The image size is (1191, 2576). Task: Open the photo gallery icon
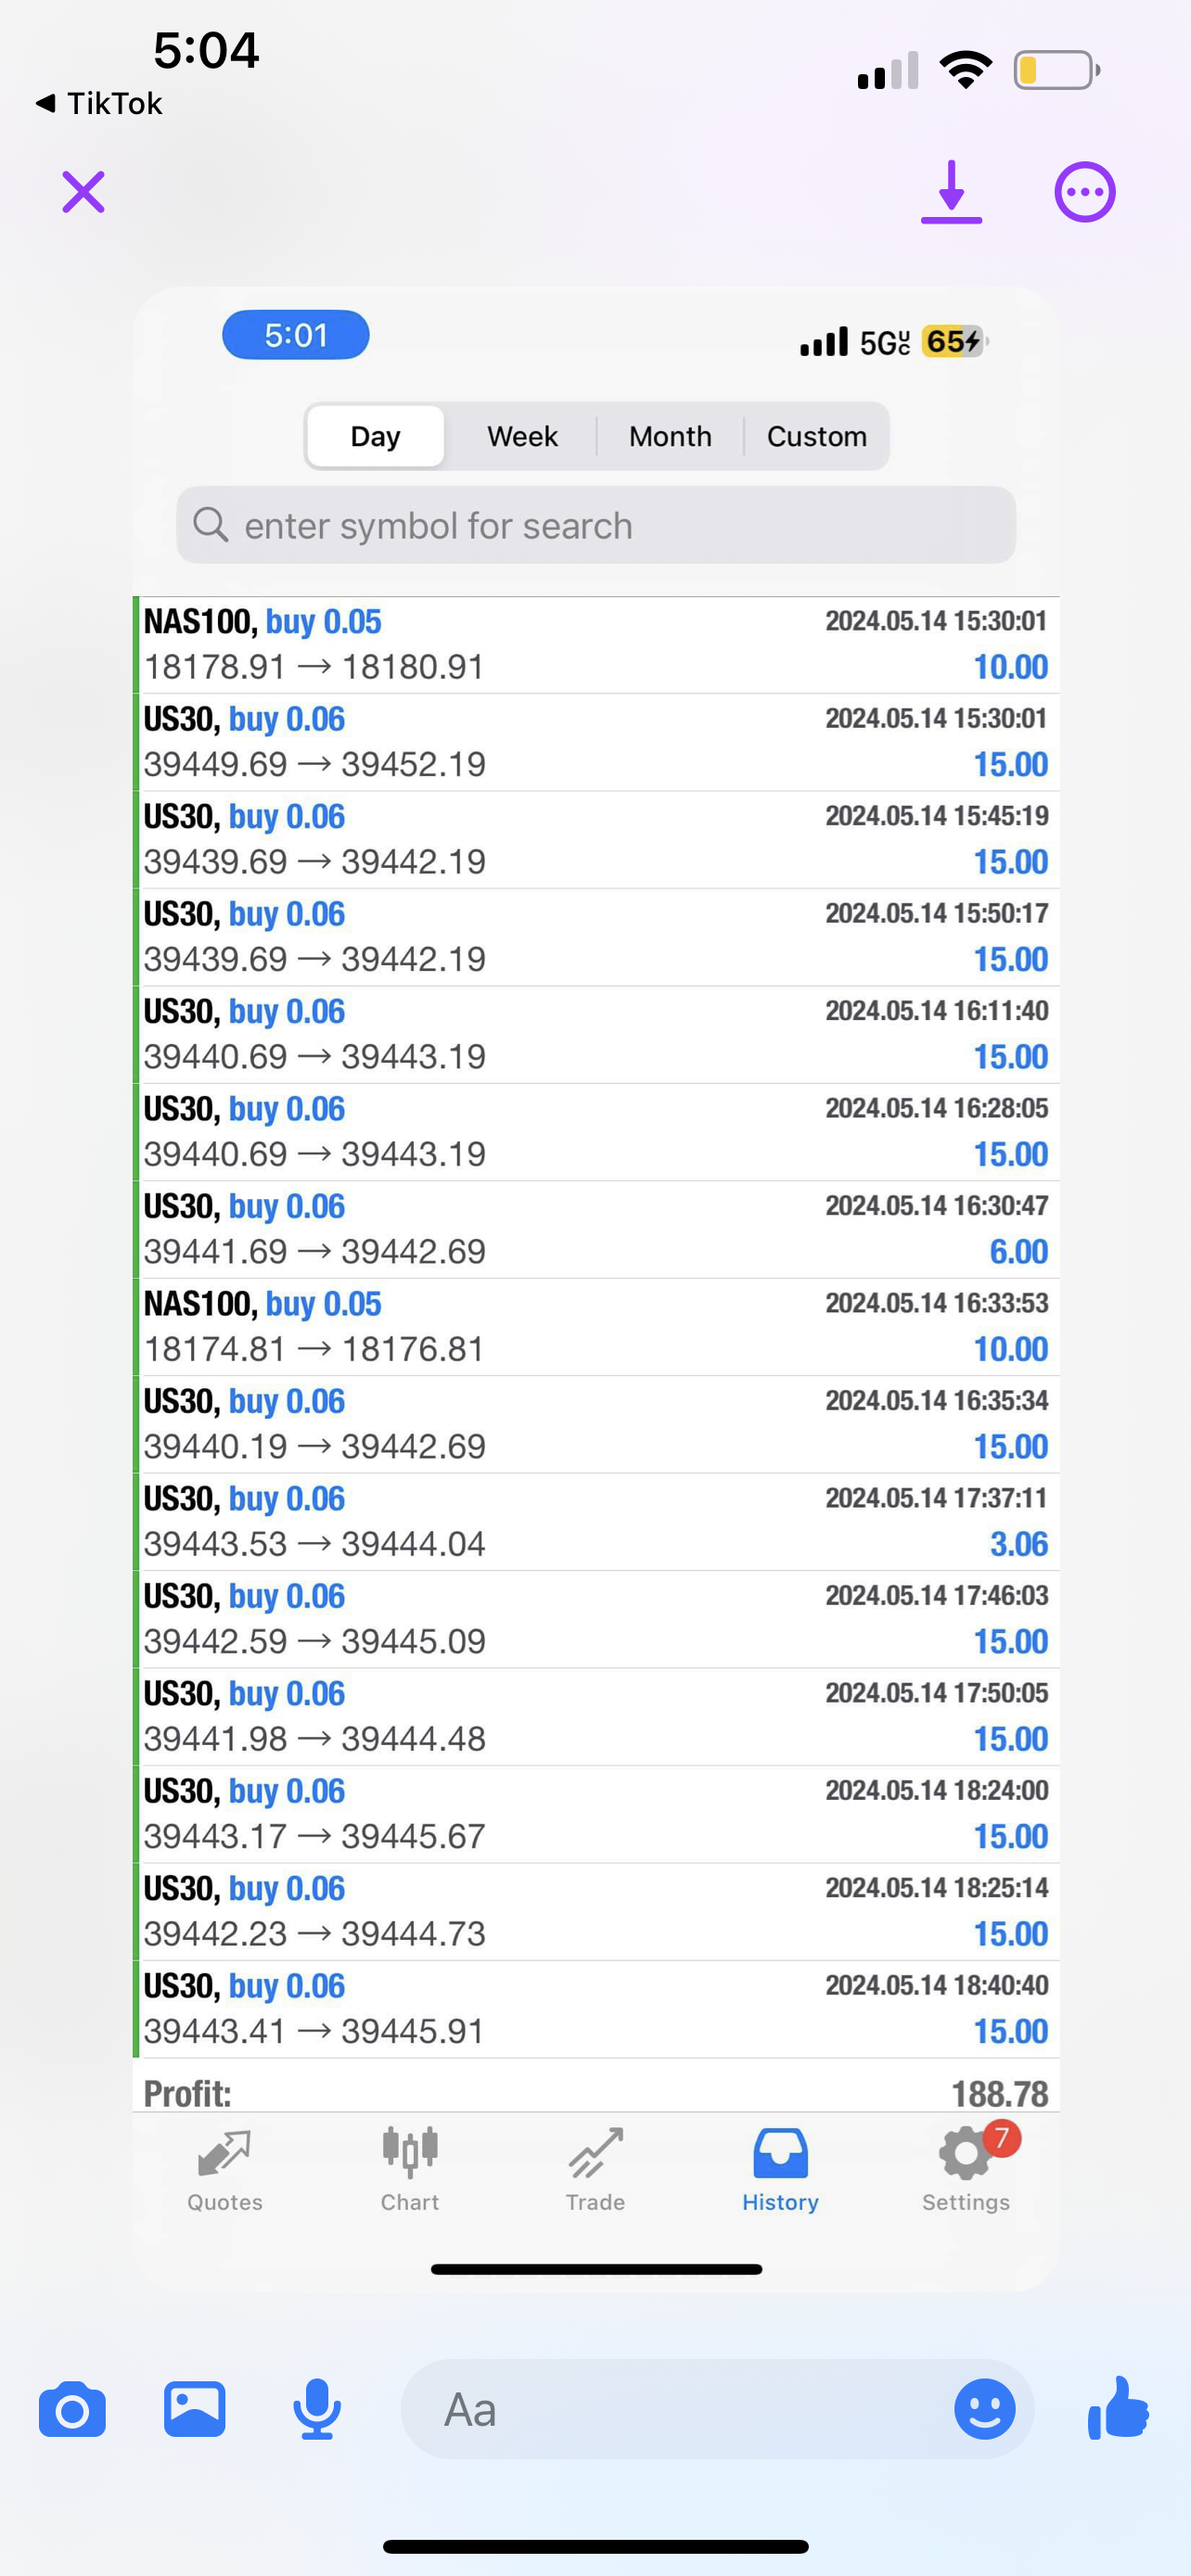(194, 2409)
